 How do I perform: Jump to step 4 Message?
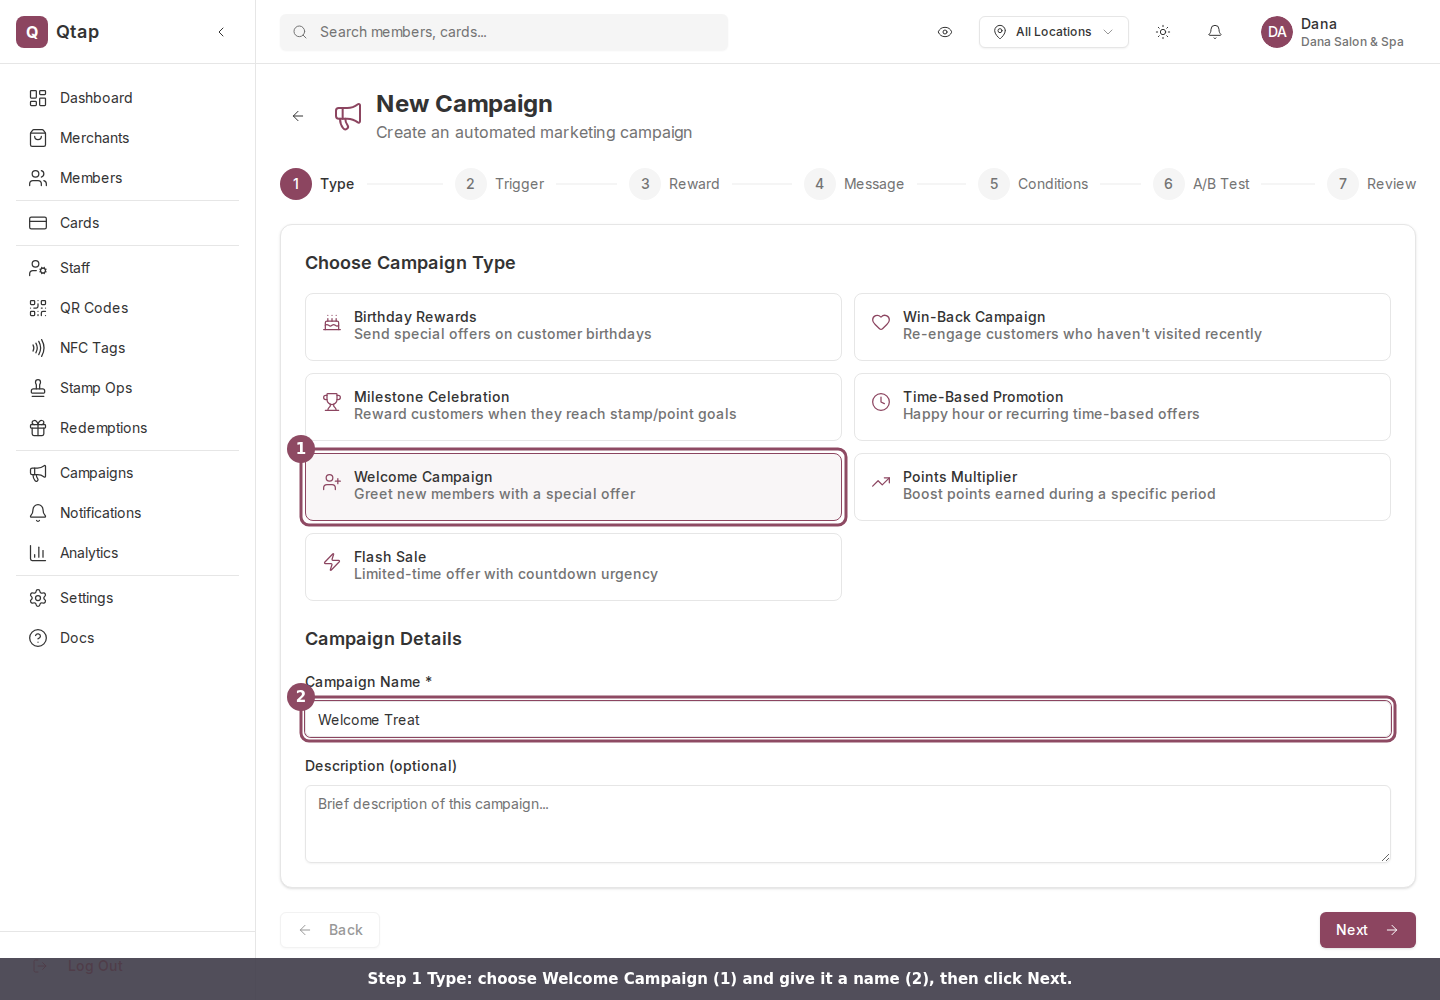(x=855, y=184)
